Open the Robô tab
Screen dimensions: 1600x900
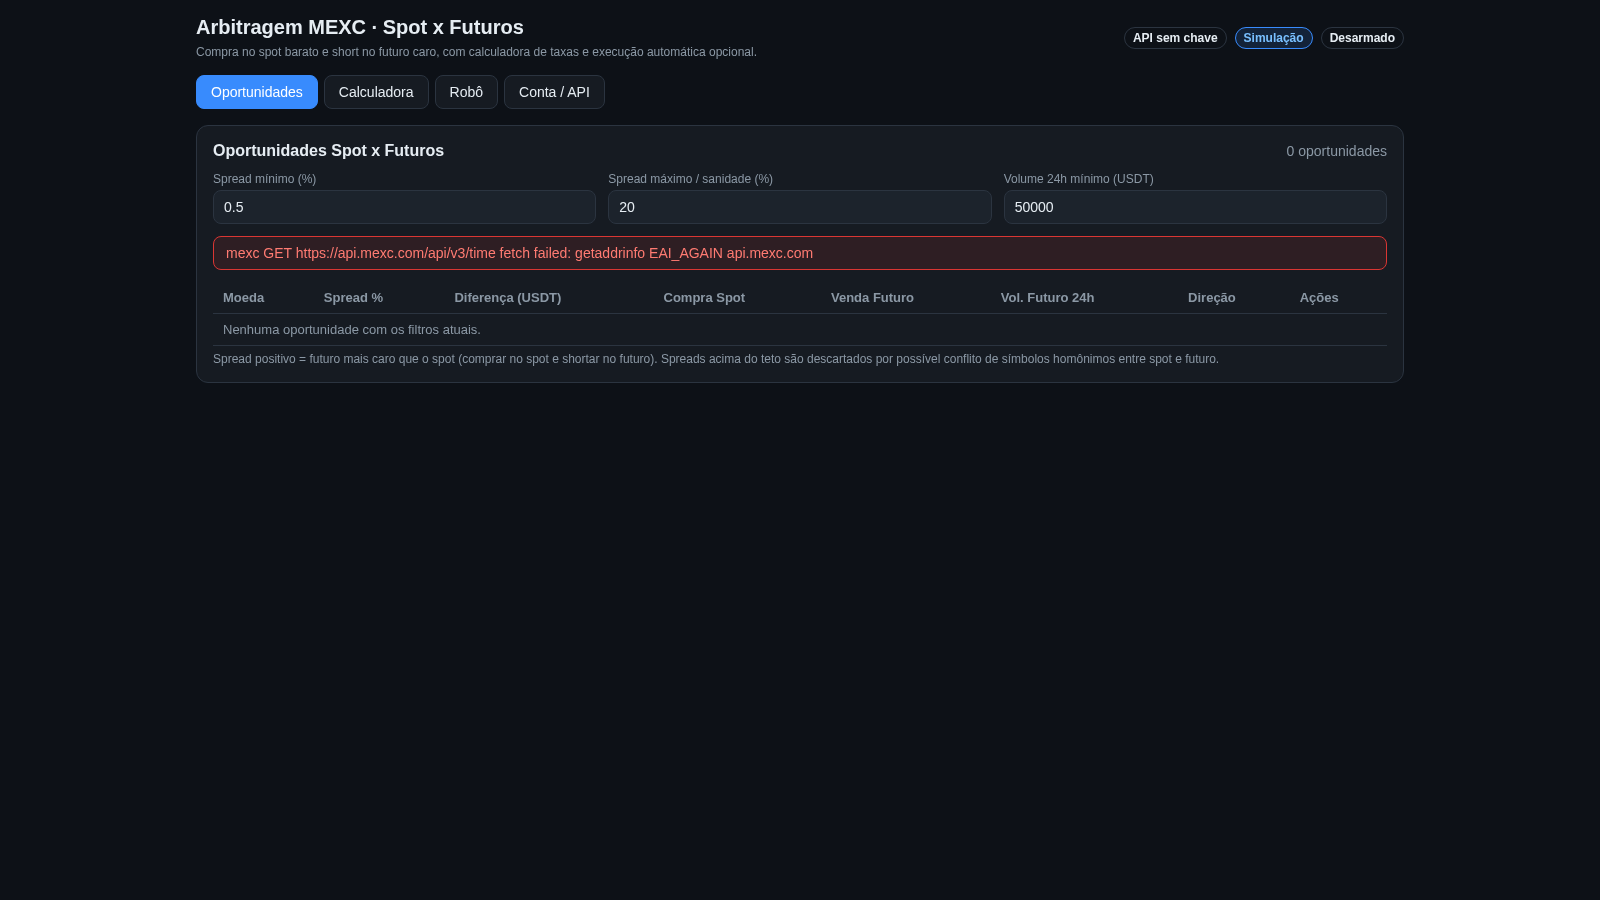point(466,92)
